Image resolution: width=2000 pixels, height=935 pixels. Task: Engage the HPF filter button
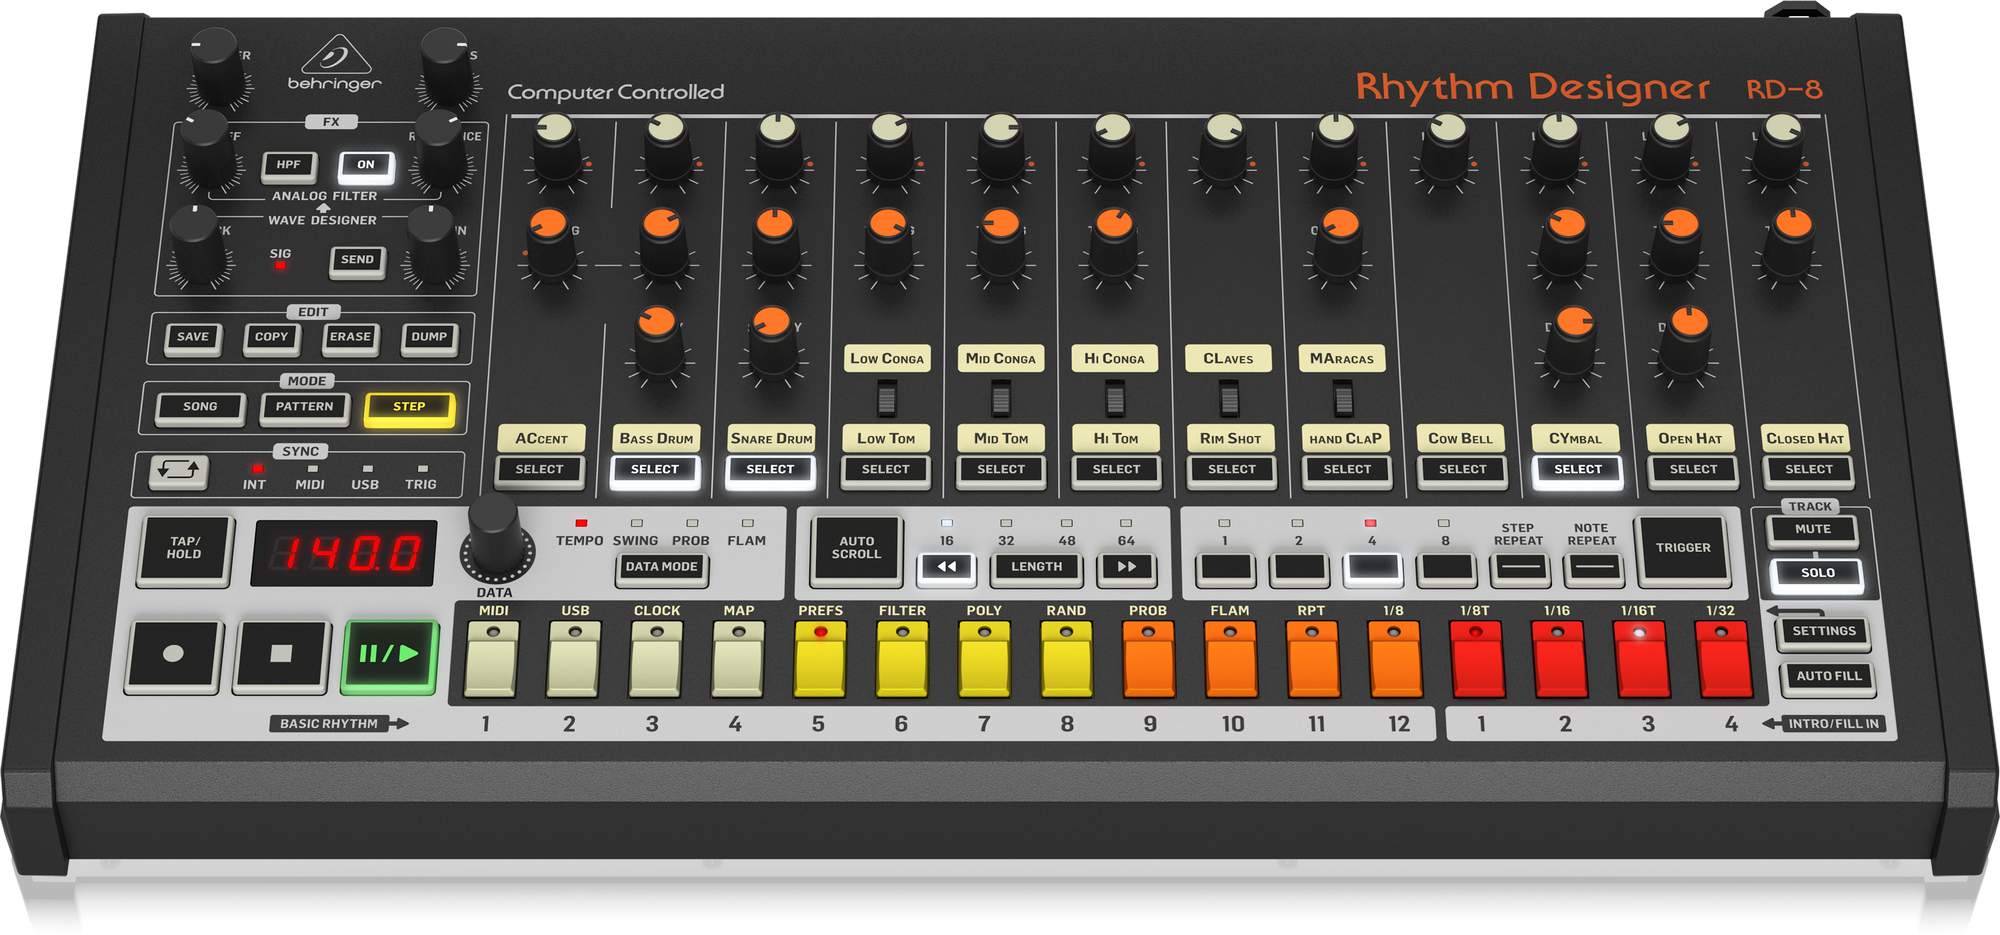point(287,166)
